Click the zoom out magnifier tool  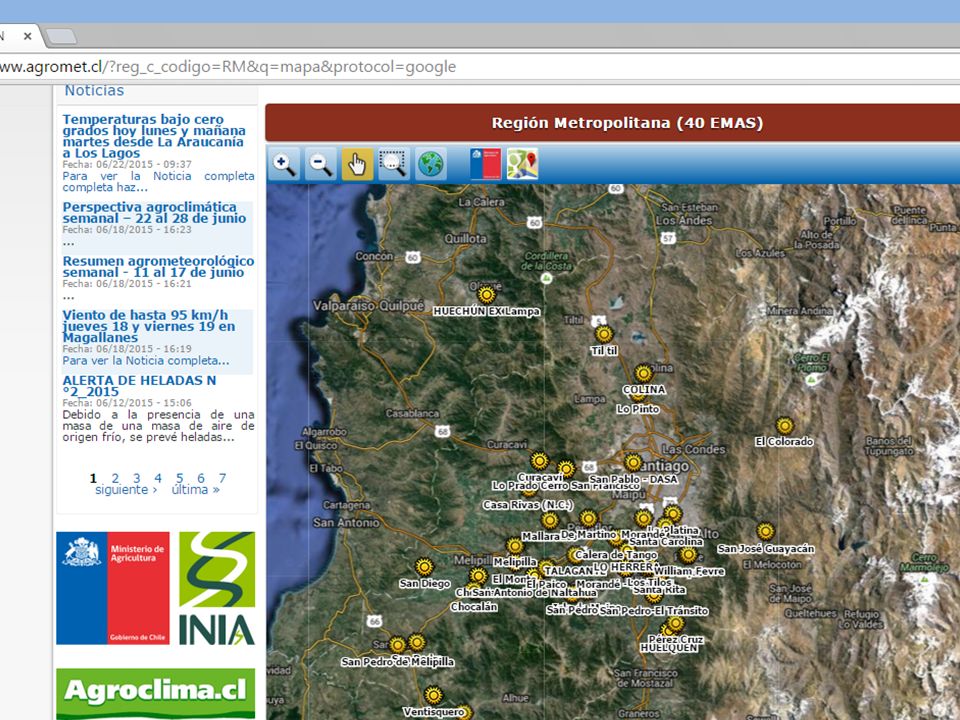[x=320, y=164]
